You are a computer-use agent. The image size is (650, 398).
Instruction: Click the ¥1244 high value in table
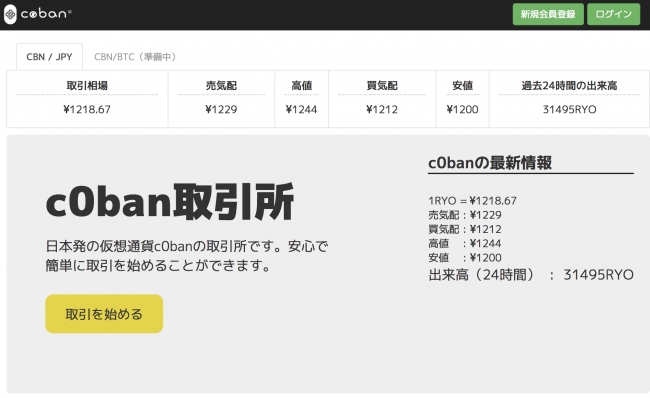[301, 109]
